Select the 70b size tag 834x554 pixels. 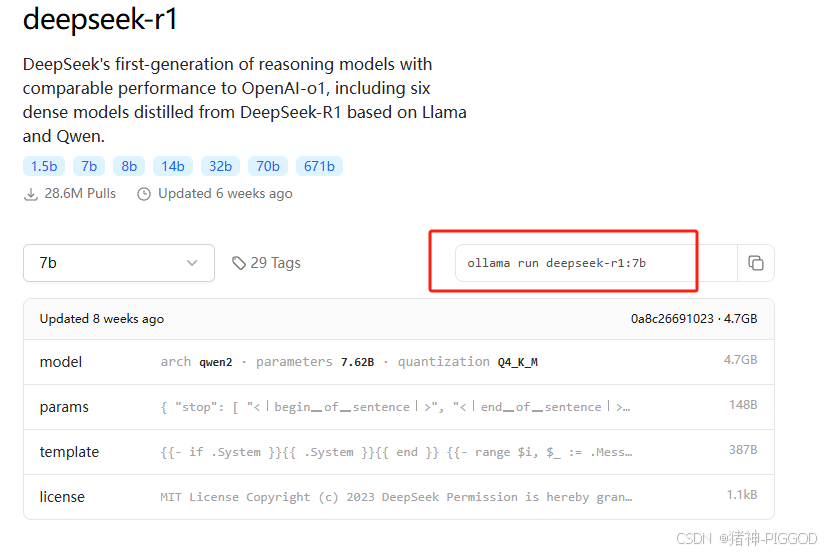pos(268,166)
